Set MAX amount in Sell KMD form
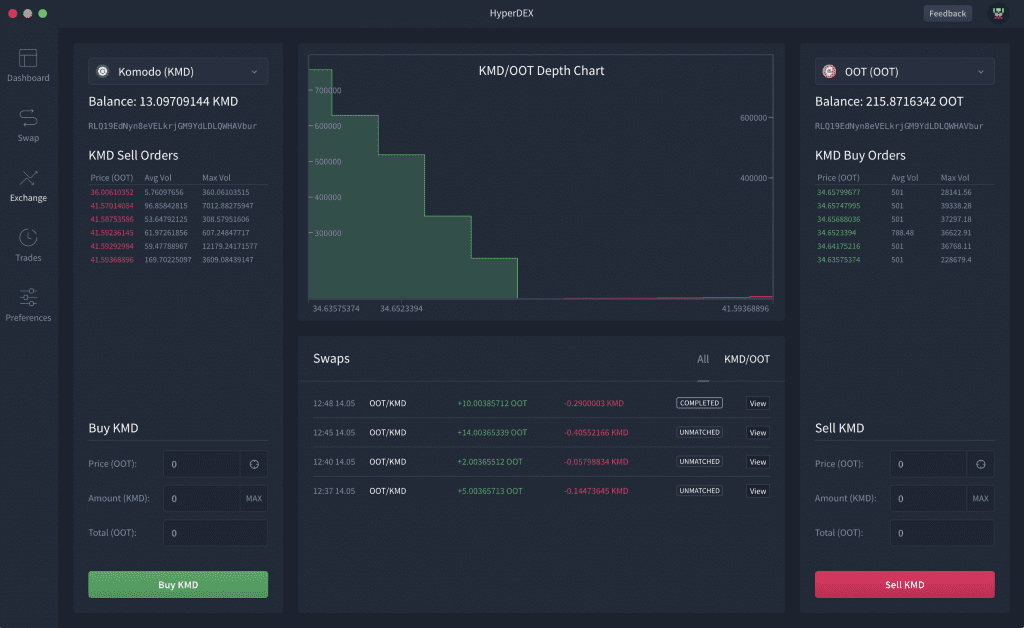Viewport: 1024px width, 628px height. 980,498
